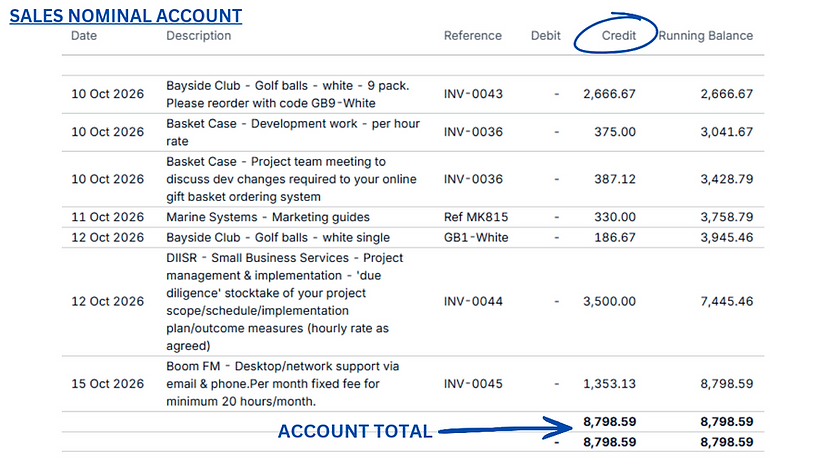
Task: Select the Basket Case Development work description
Action: [293, 132]
